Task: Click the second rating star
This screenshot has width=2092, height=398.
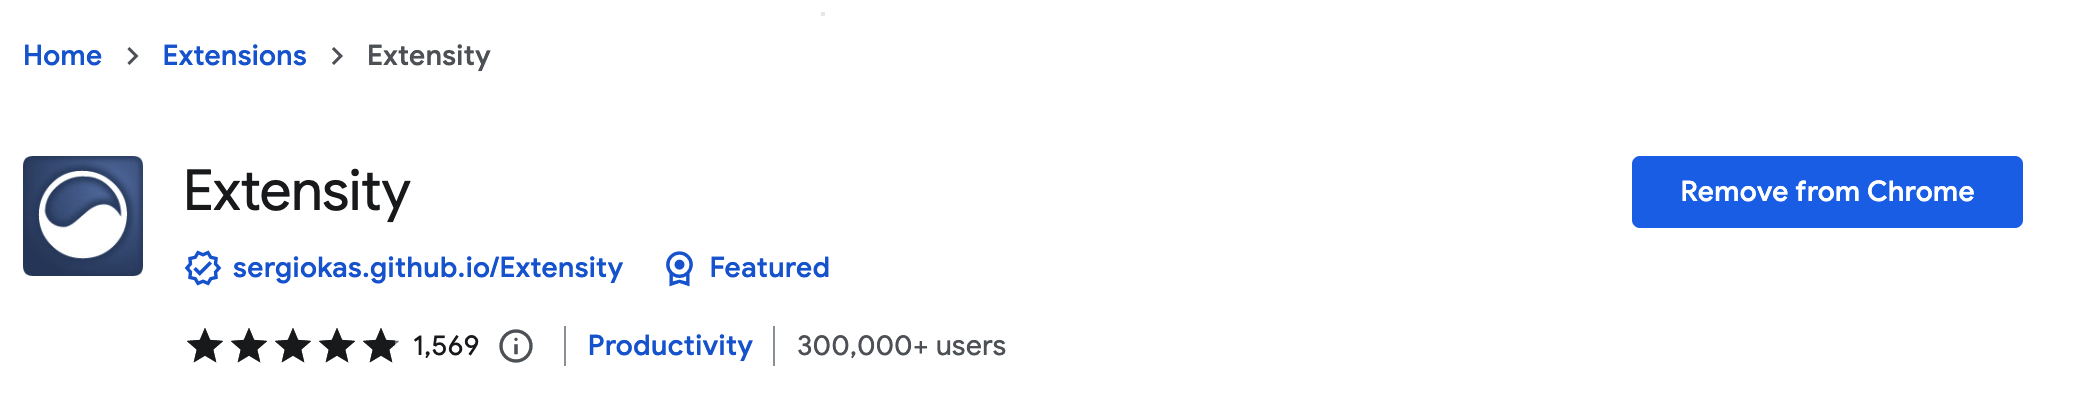Action: (249, 346)
